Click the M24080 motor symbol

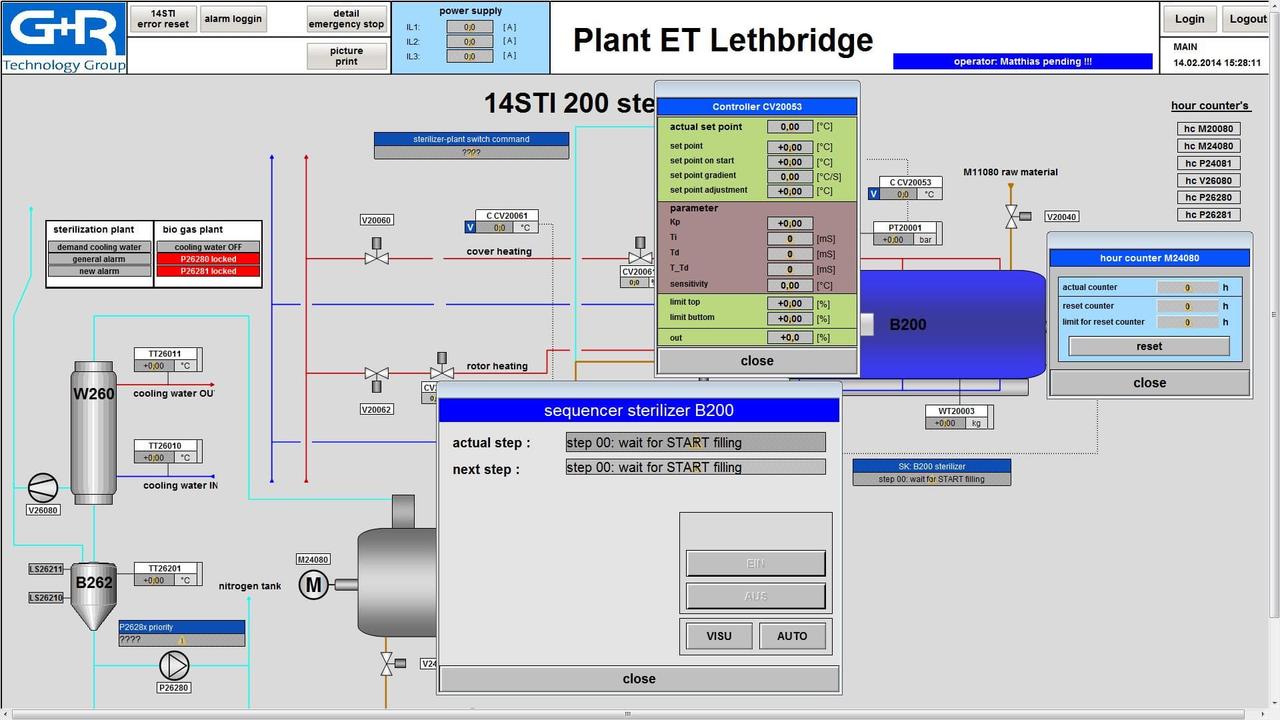point(314,585)
